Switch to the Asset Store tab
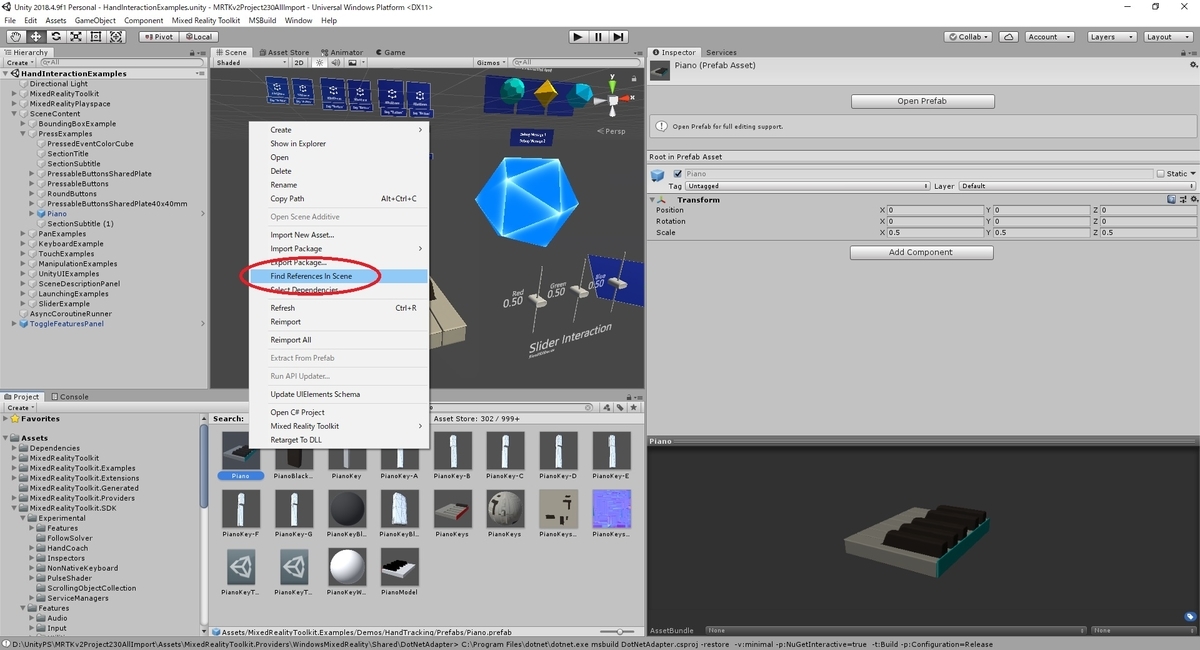 283,52
